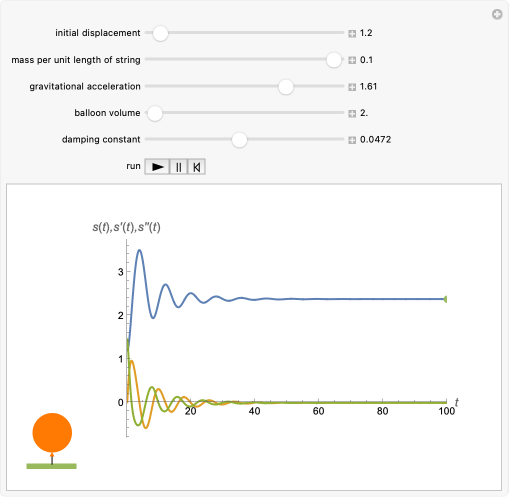Expand the balloon volume plus control
The width and height of the screenshot is (509, 498).
point(352,113)
